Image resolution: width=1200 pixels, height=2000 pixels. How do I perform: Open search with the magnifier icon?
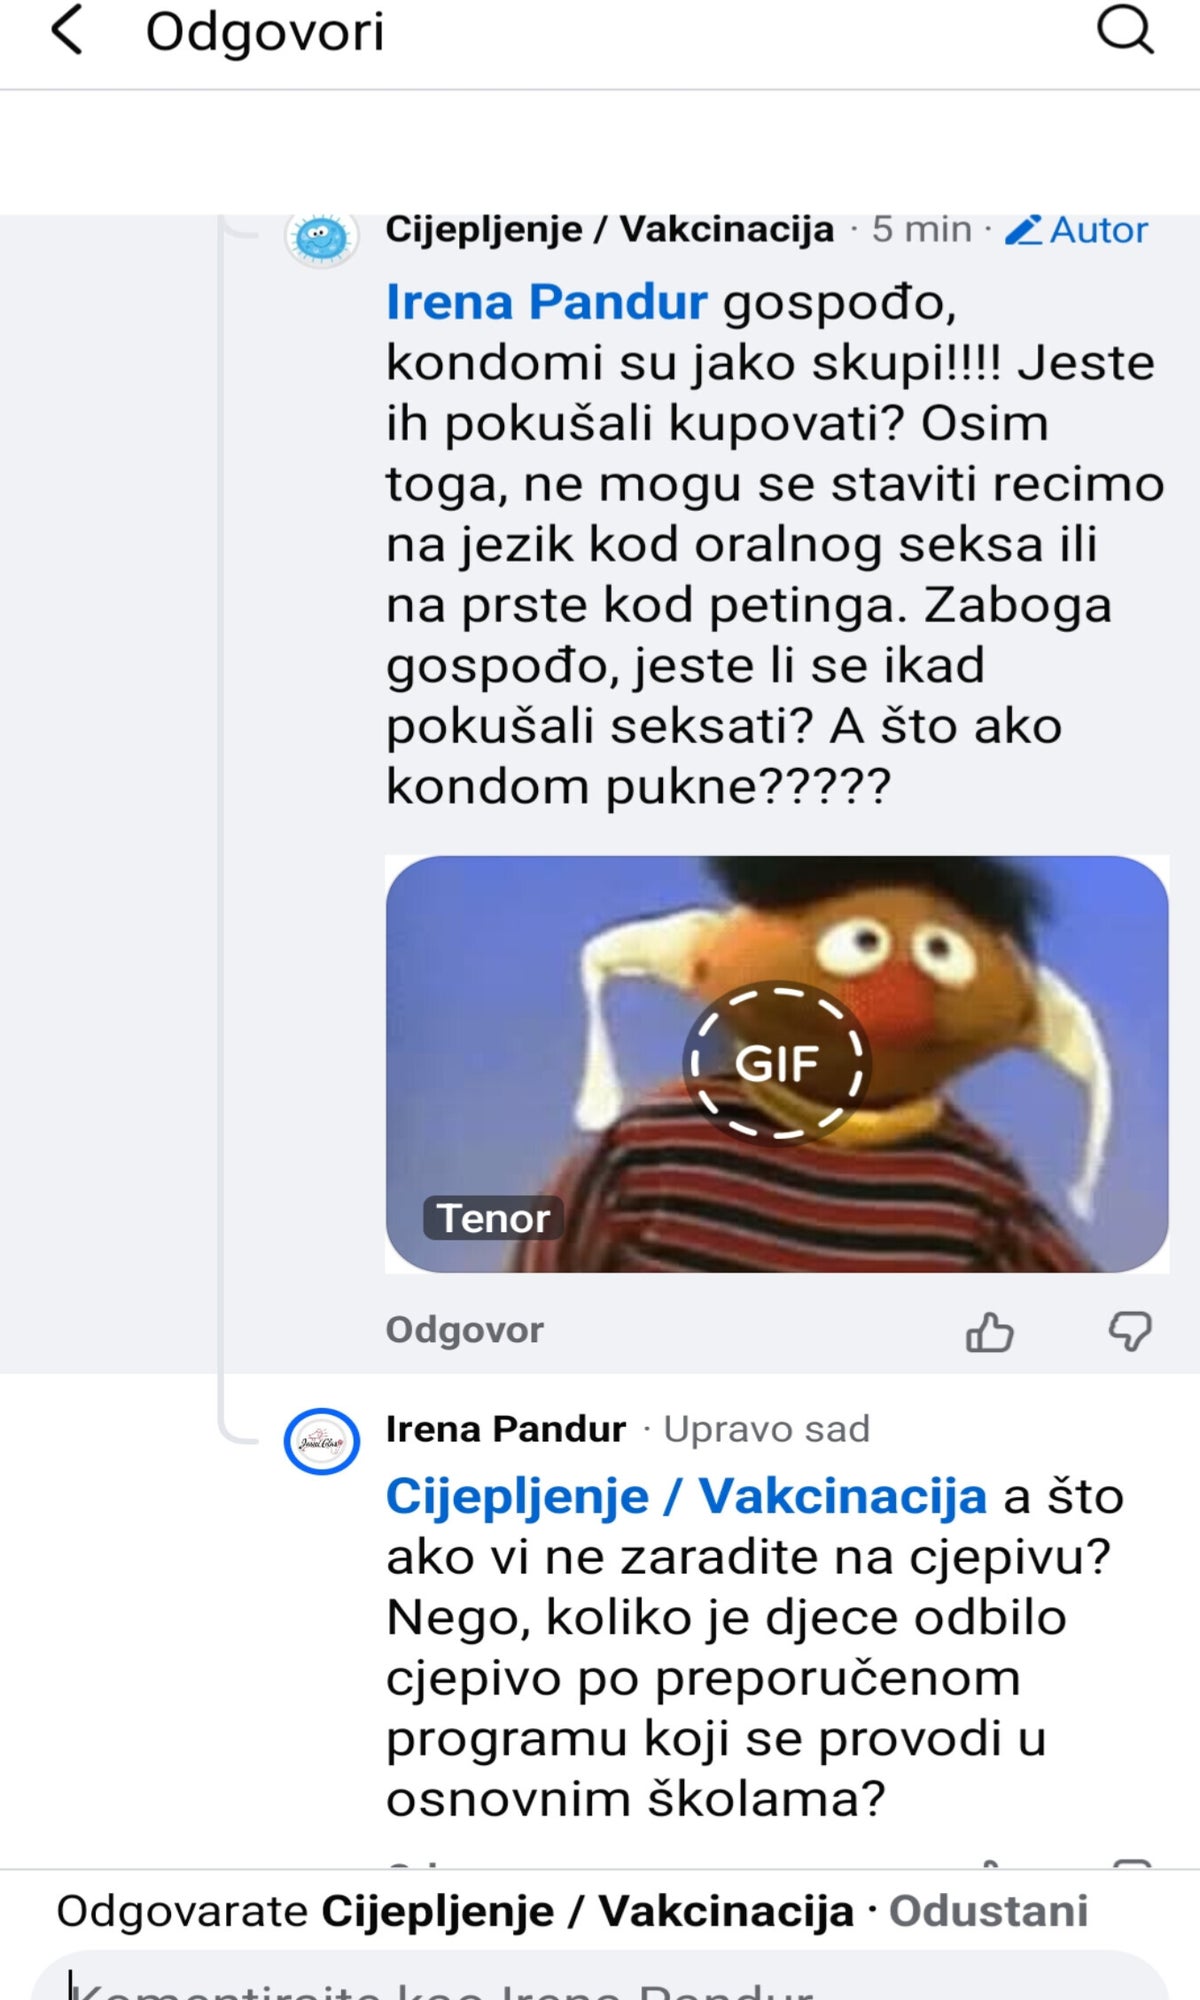[1126, 29]
